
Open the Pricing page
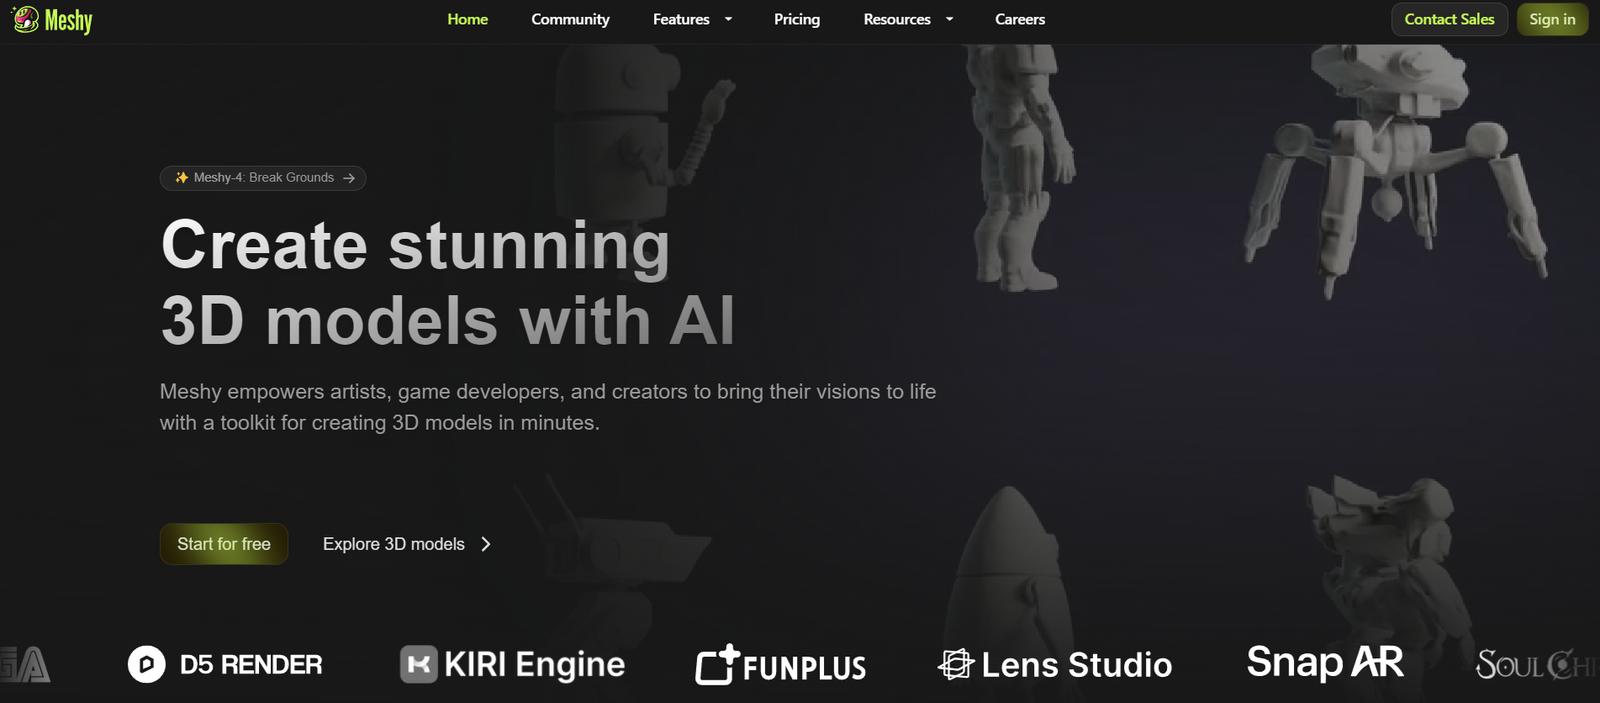click(796, 19)
